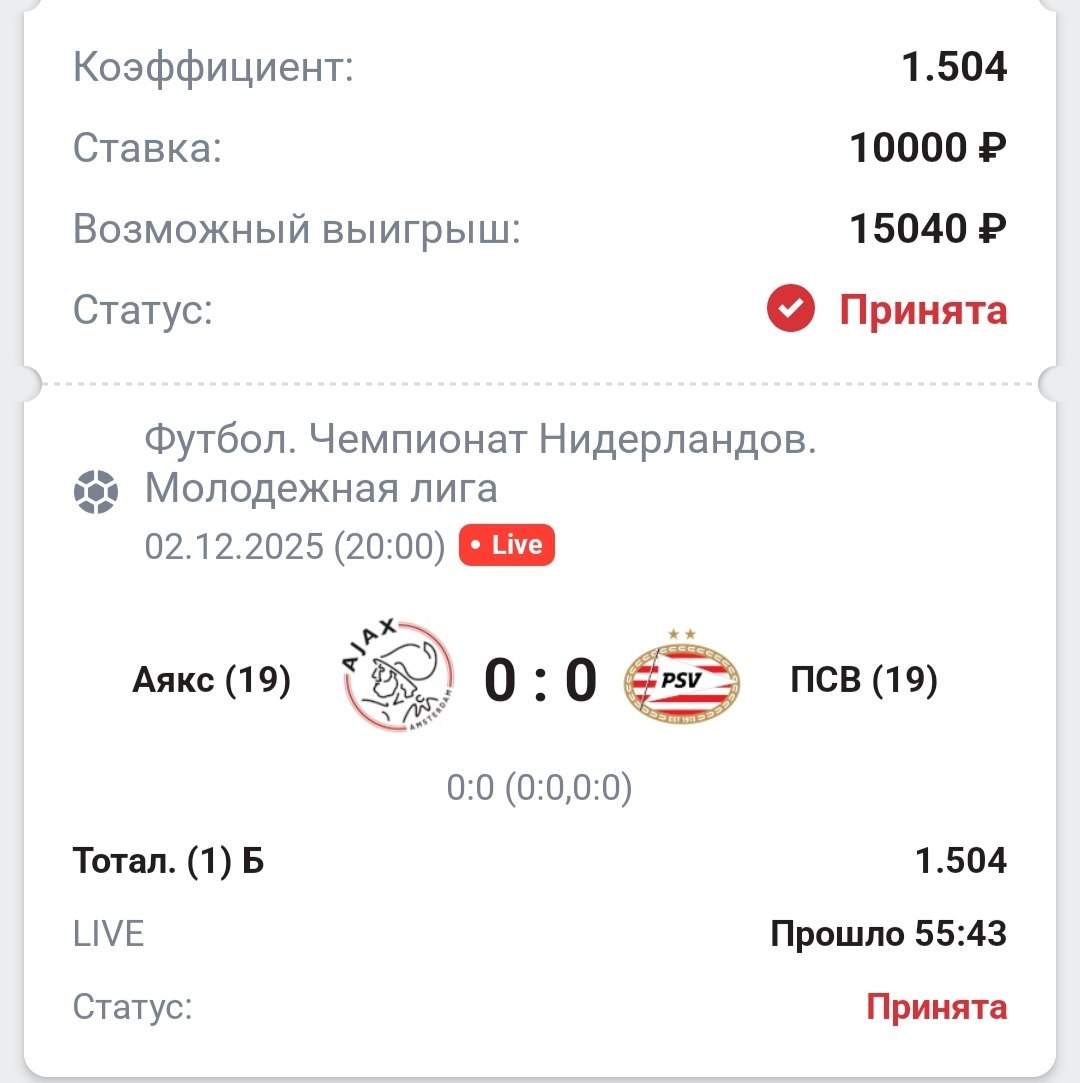Click the soccer ball sport icon
Image resolution: width=1080 pixels, height=1083 pixels.
[x=96, y=492]
